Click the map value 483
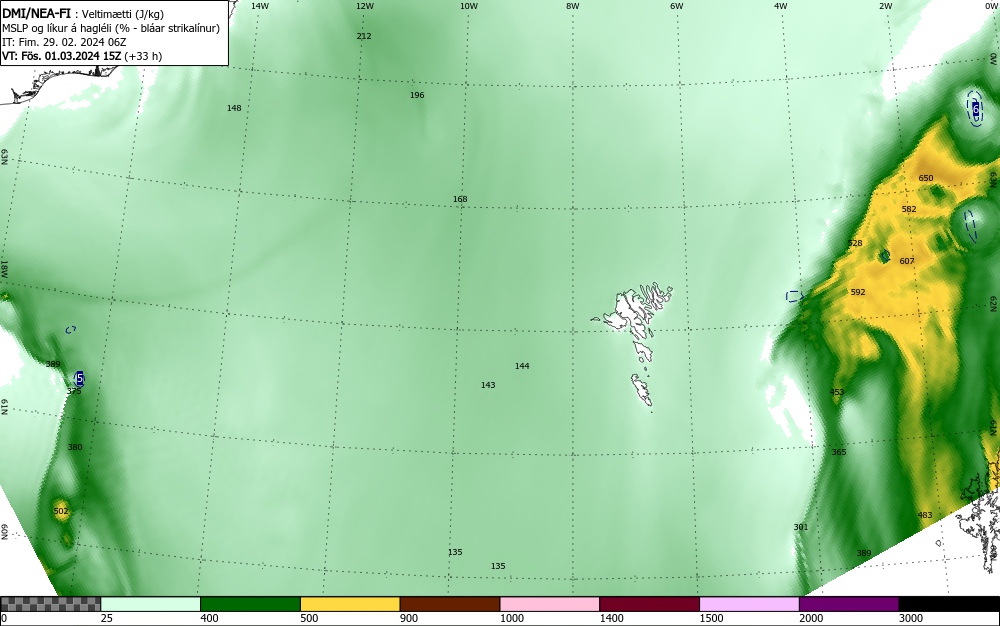The width and height of the screenshot is (1000, 626). coord(925,515)
